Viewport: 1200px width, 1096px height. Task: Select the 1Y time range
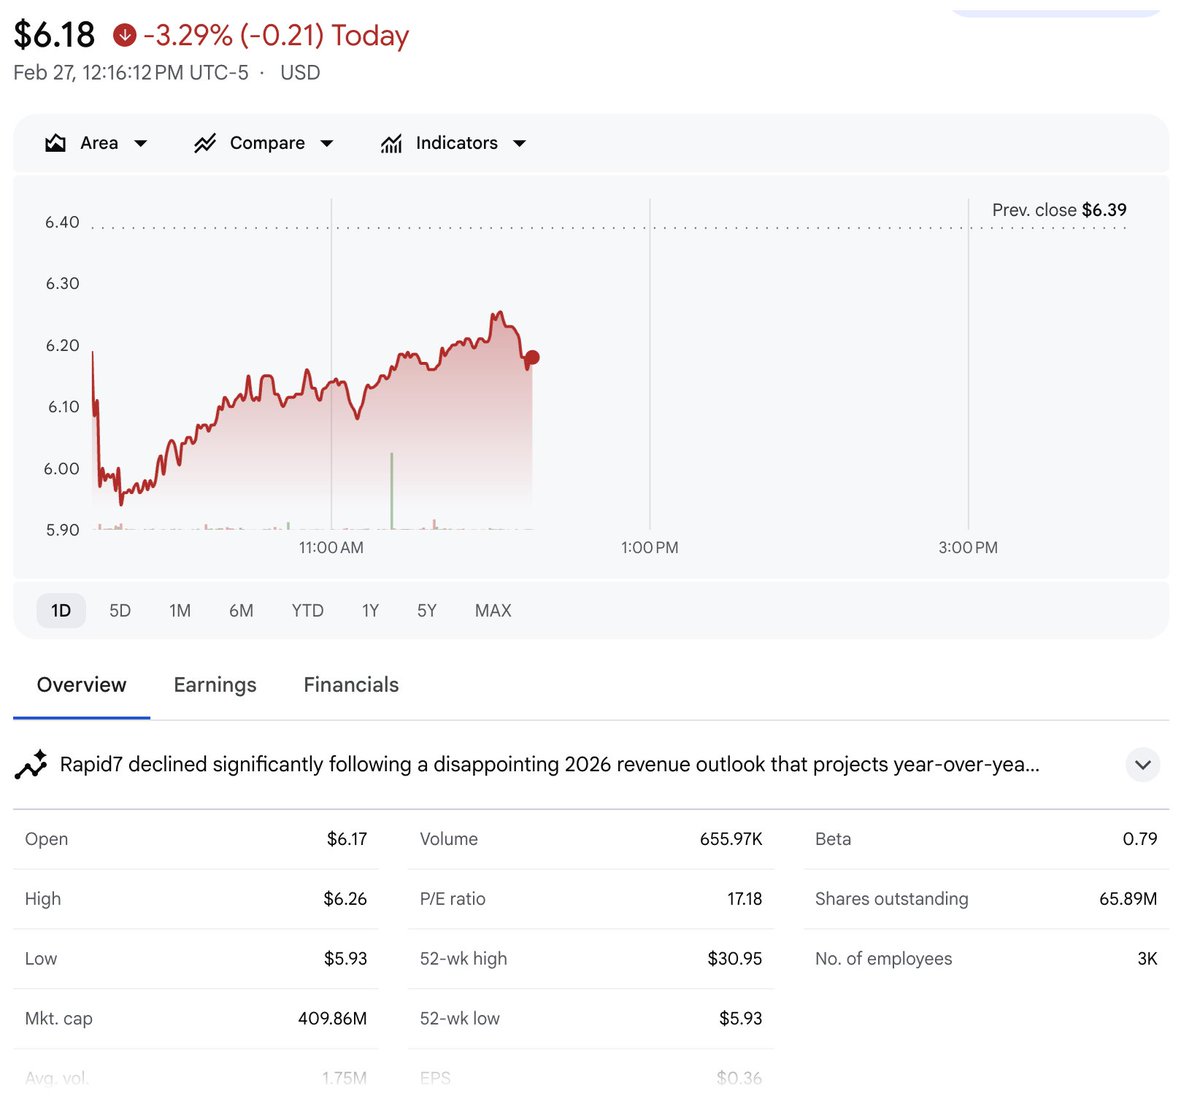tap(370, 610)
